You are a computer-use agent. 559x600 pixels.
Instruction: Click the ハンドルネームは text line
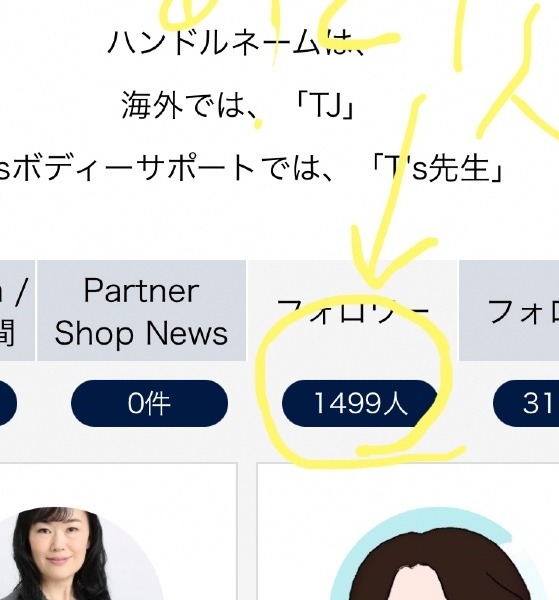click(x=235, y=42)
